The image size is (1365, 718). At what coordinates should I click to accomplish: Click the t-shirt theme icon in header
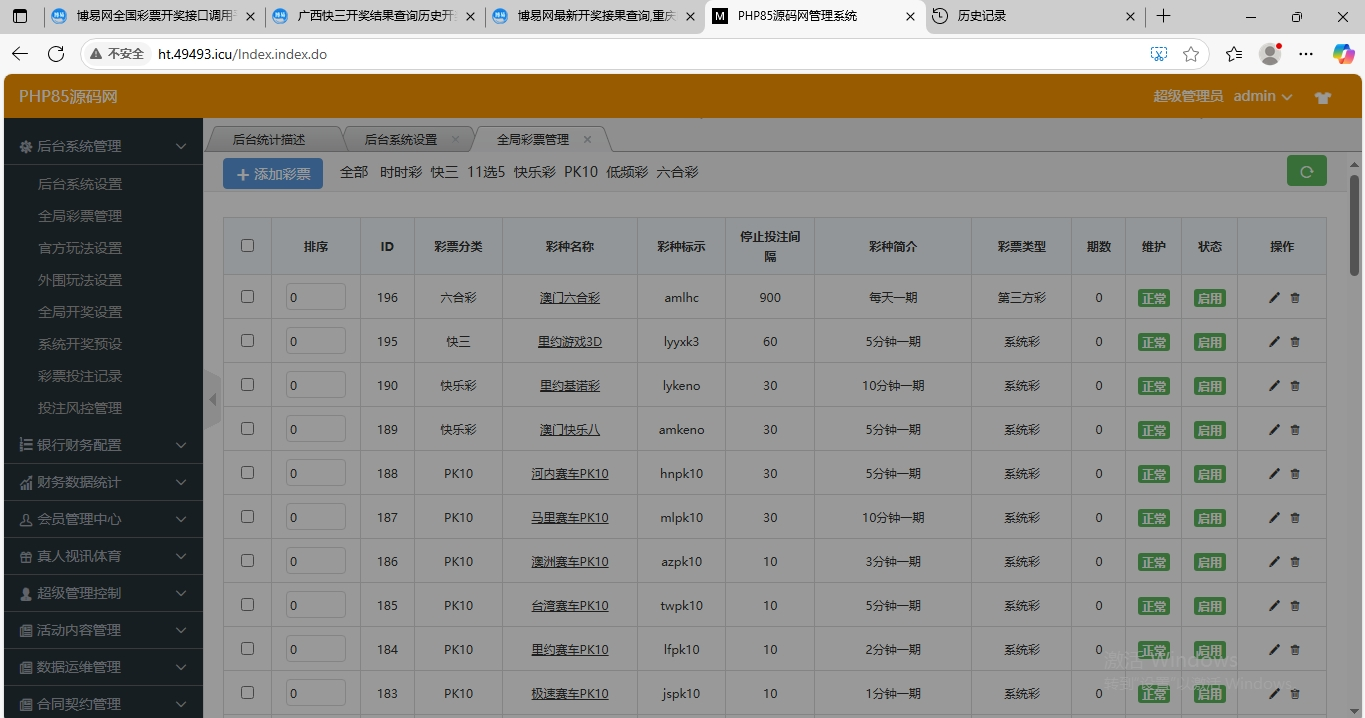1323,98
